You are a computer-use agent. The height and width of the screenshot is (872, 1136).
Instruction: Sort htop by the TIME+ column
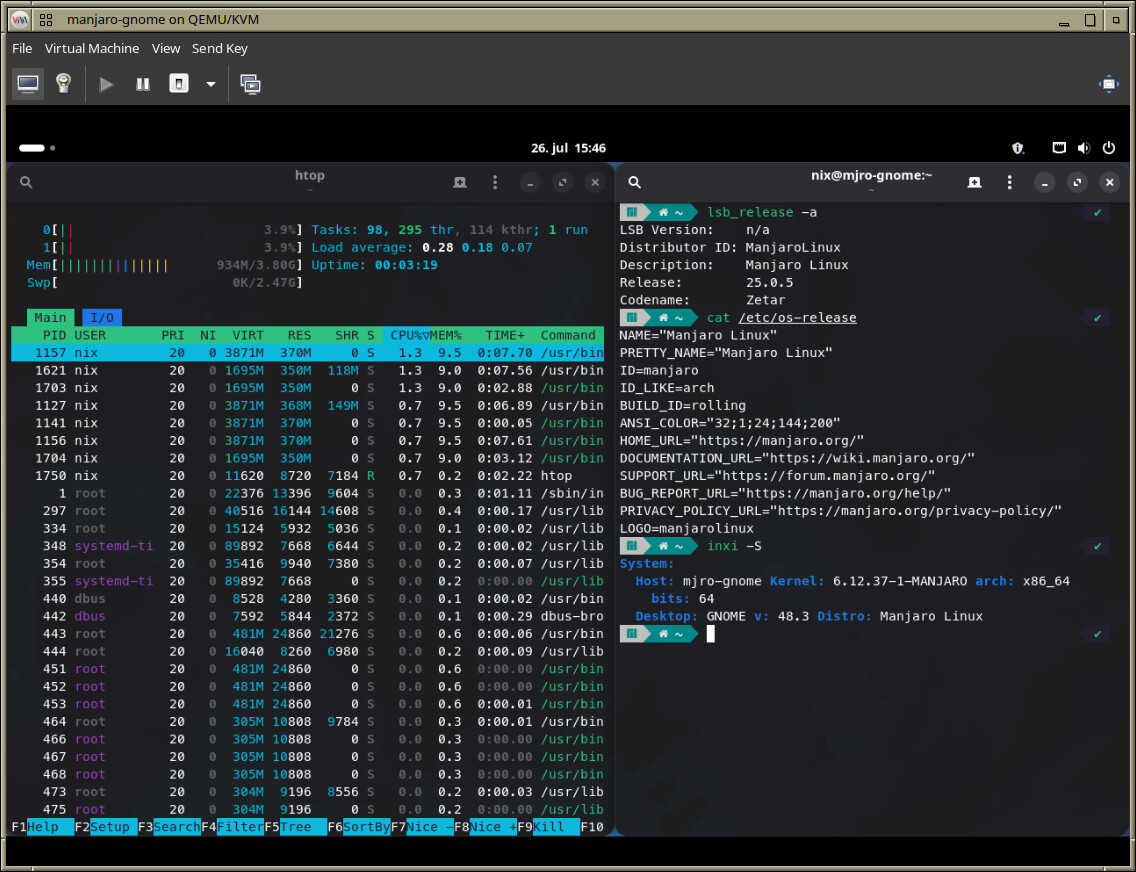(x=505, y=335)
